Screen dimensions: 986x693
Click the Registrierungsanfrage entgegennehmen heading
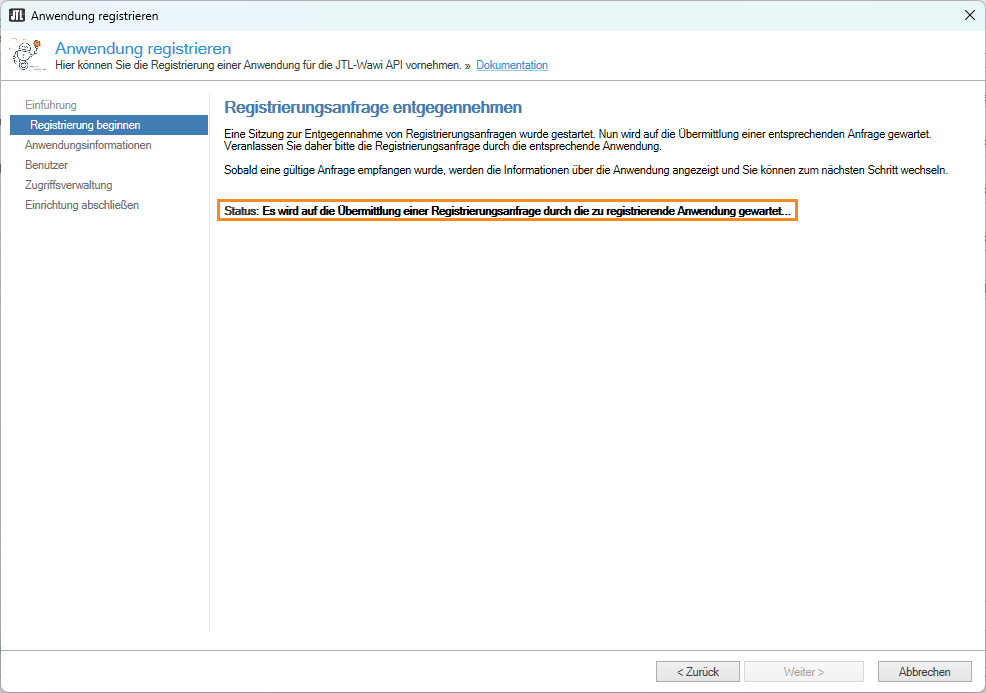[x=373, y=107]
